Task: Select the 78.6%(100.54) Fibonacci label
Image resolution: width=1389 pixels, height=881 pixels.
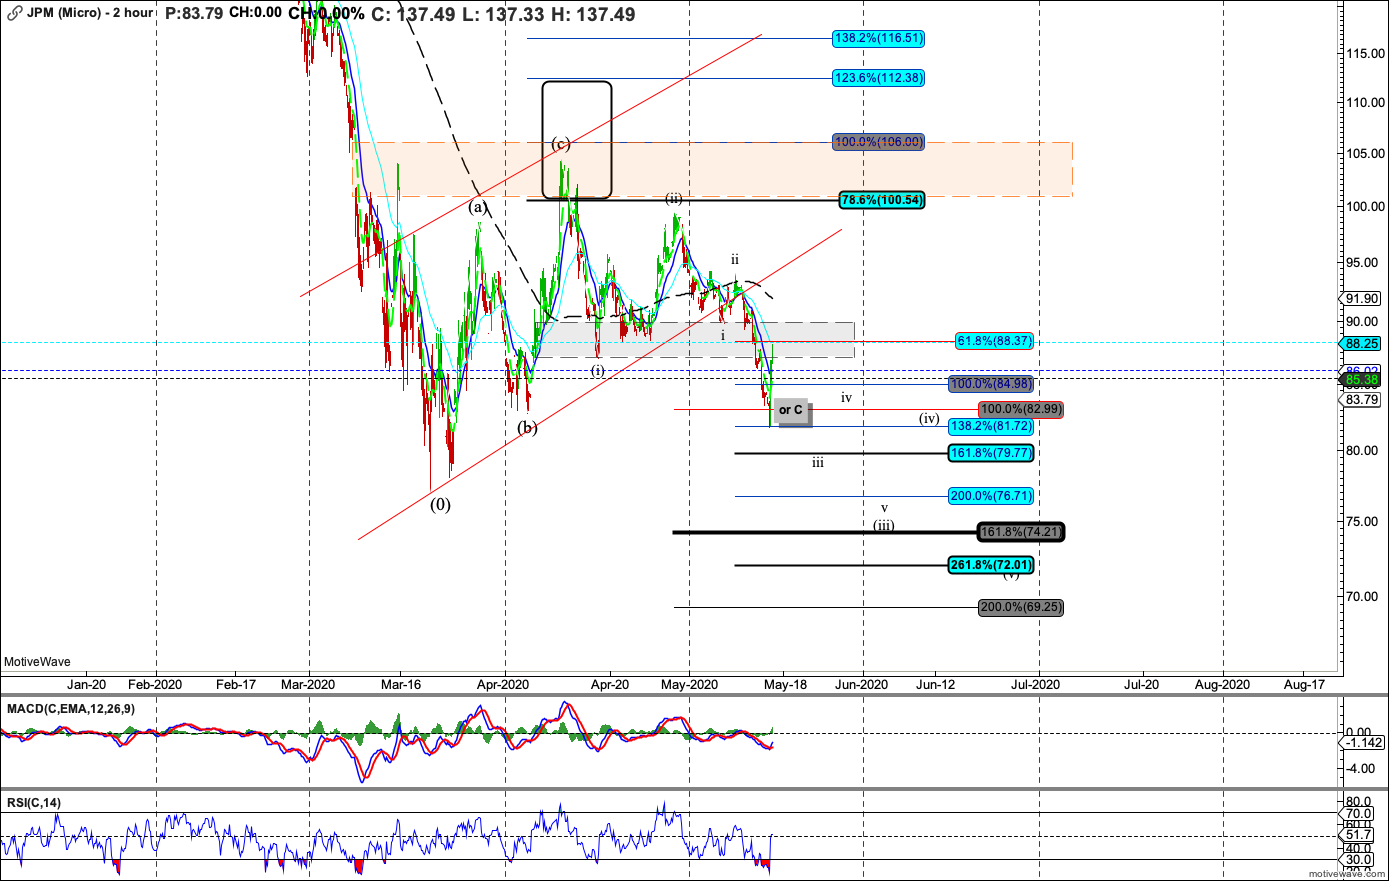Action: (882, 200)
